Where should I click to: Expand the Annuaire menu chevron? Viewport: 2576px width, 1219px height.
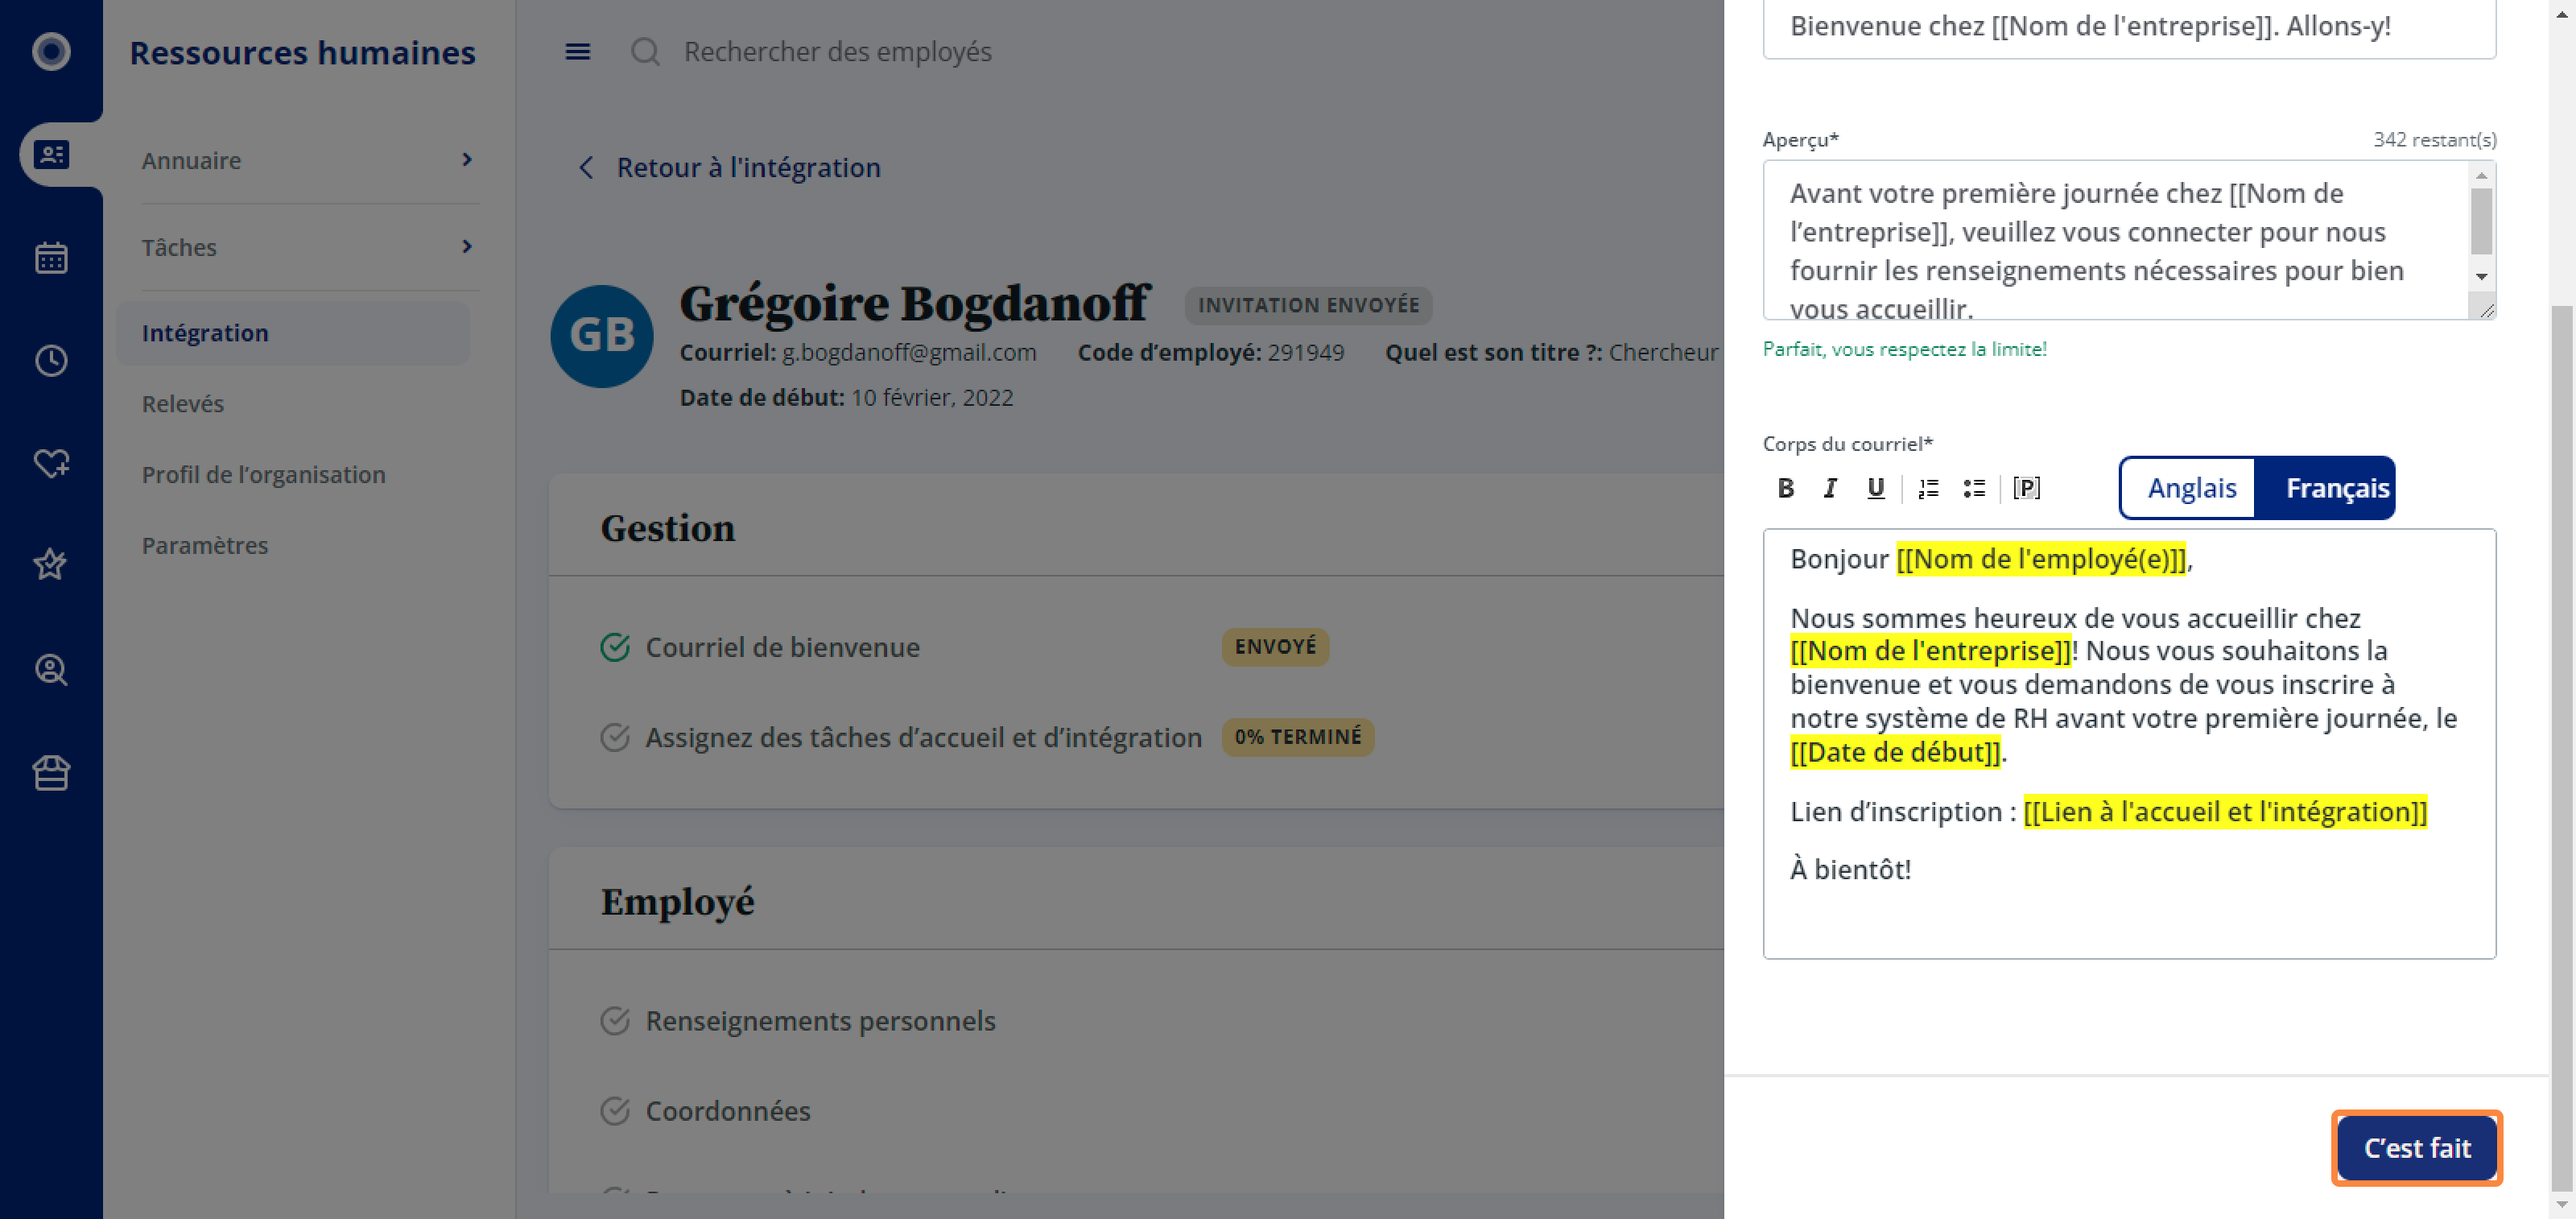(467, 160)
